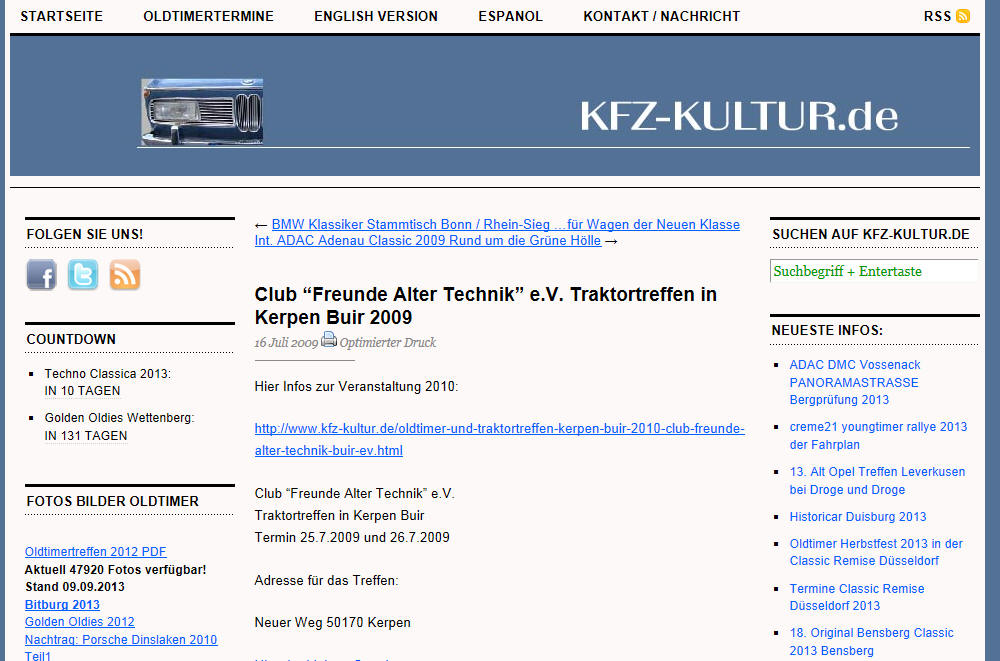The image size is (1000, 661).
Task: Click the text IN 131 TAGEN
Action: pos(86,436)
